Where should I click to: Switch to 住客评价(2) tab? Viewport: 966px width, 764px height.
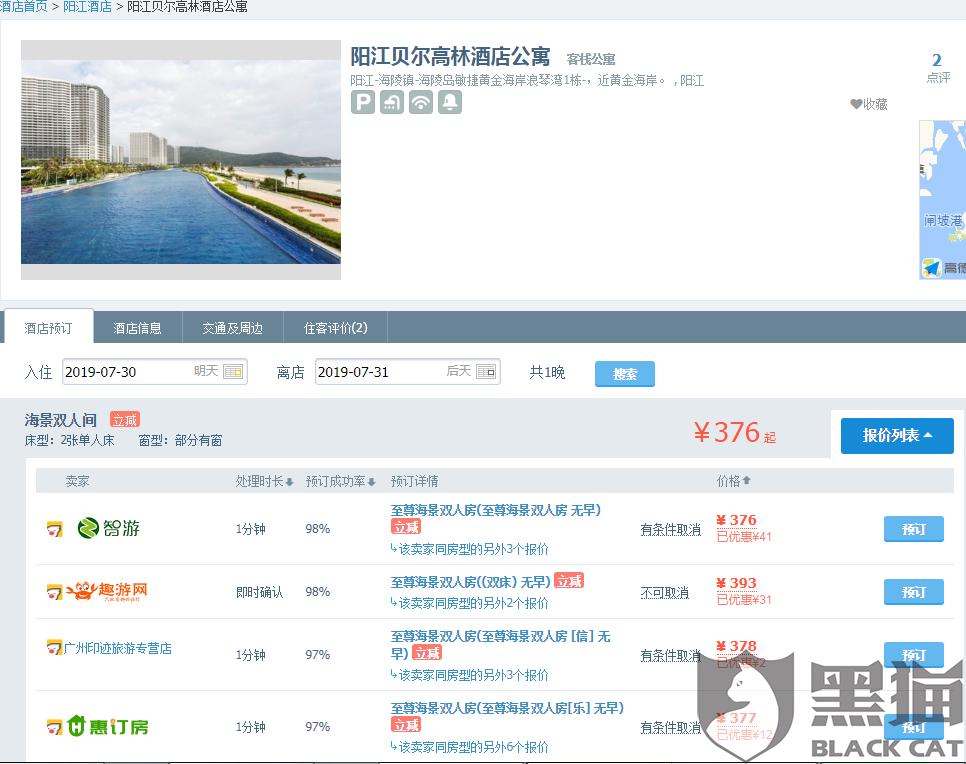(336, 328)
